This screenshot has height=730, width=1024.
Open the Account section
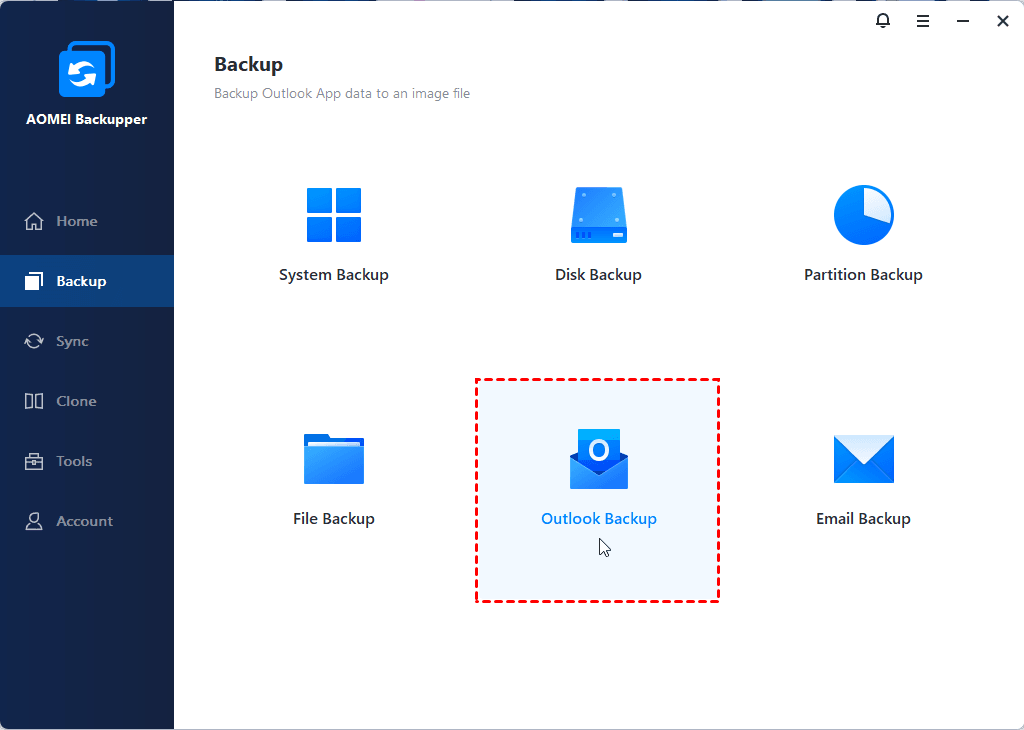click(87, 521)
